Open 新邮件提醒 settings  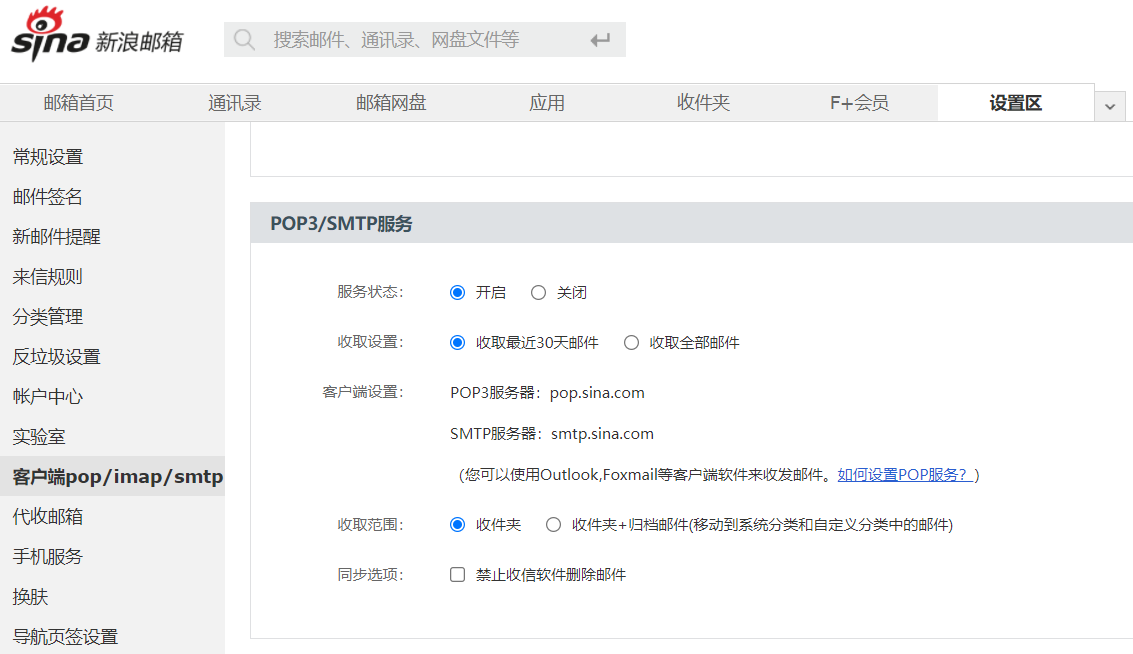56,237
